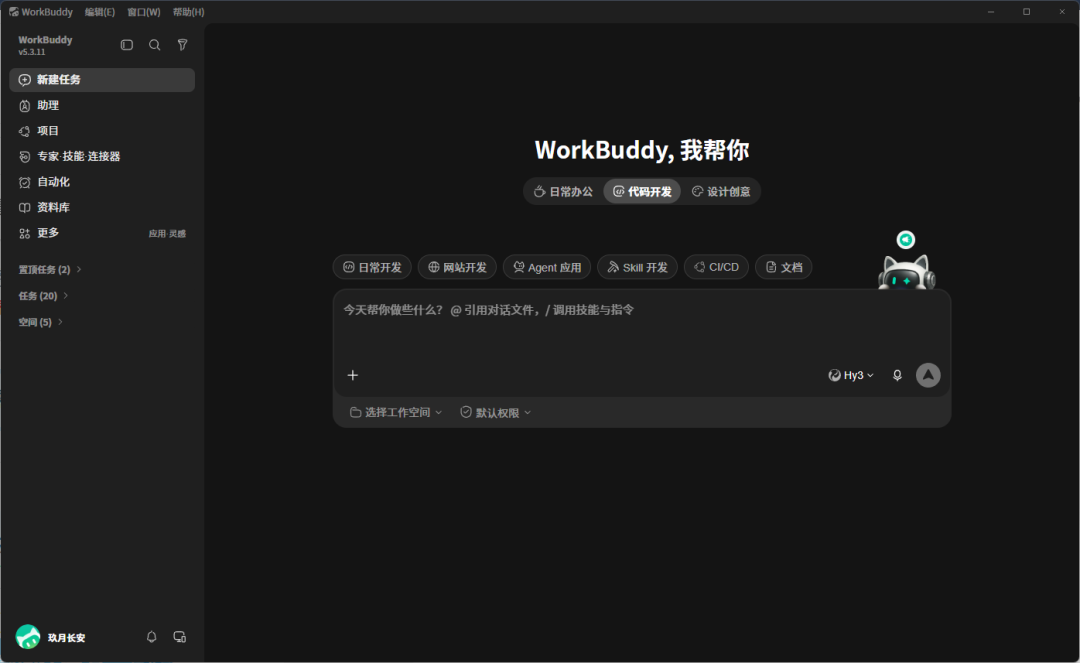Click the user avatar icon
Viewport: 1080px width, 663px height.
(x=28, y=637)
